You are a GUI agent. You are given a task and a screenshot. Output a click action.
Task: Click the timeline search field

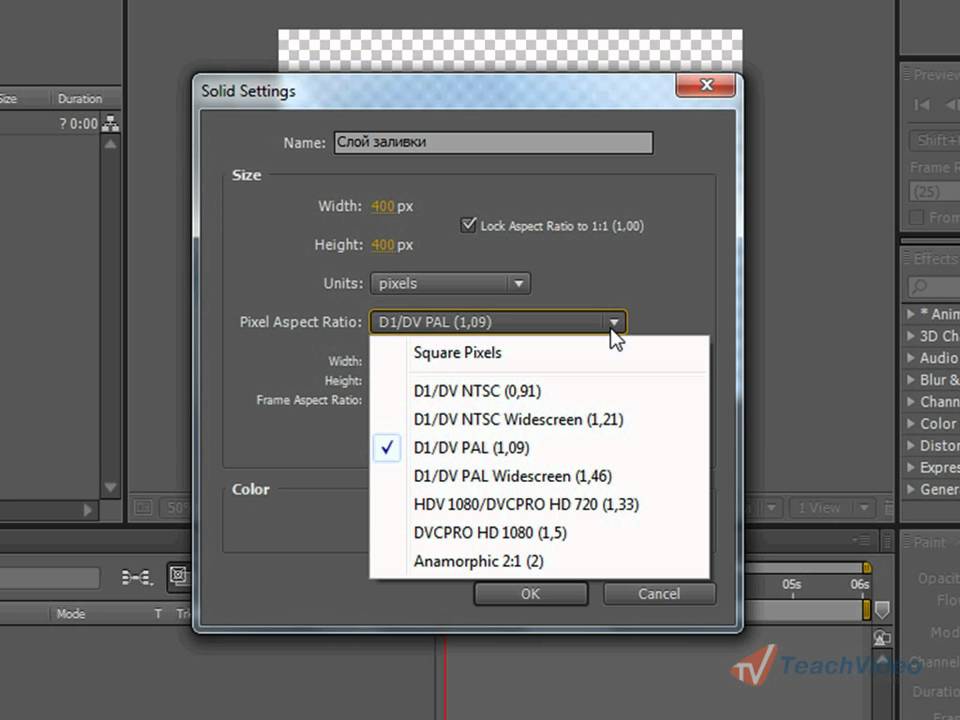pyautogui.click(x=50, y=578)
